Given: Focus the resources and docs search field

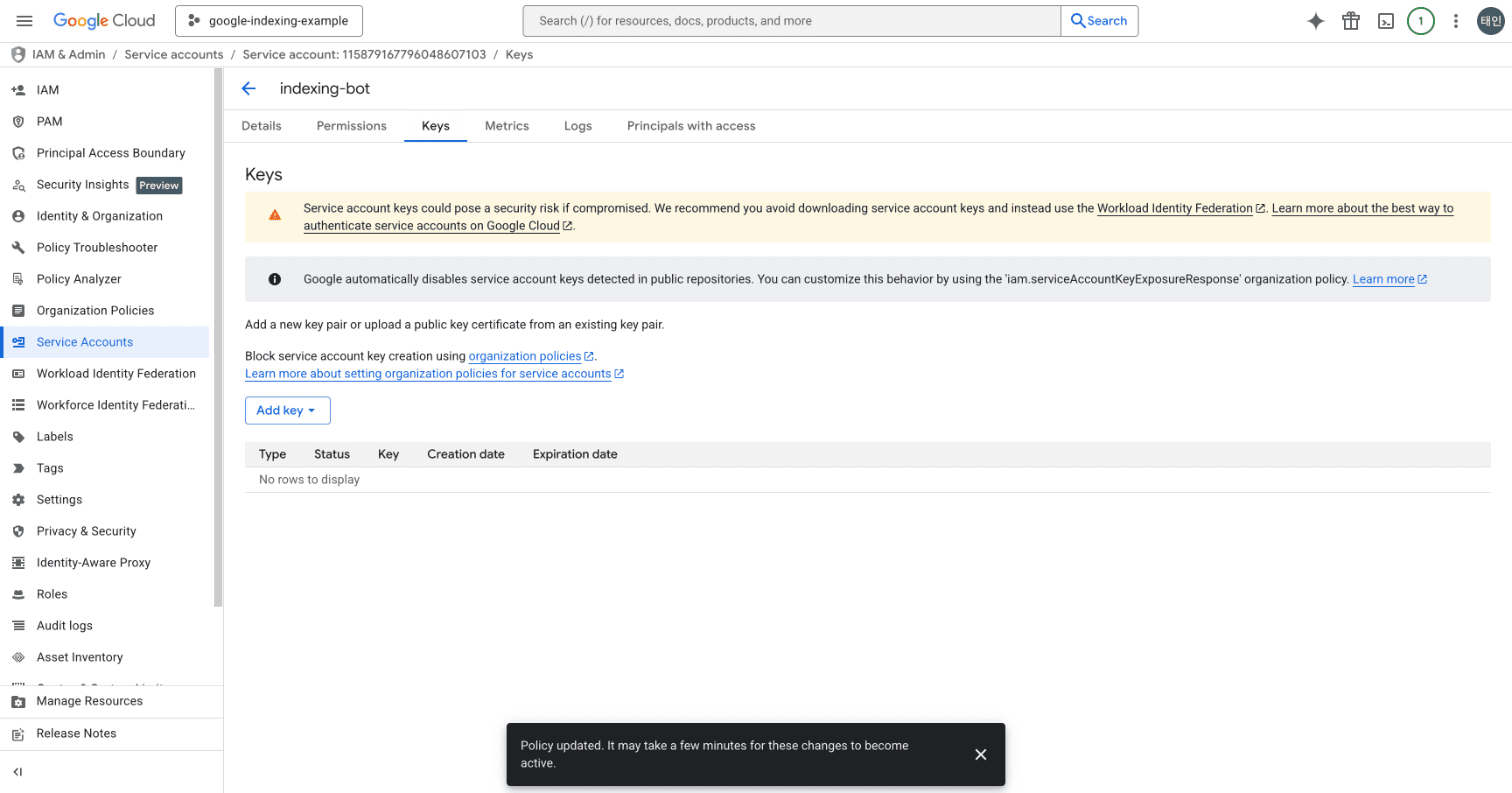Looking at the screenshot, I should point(792,21).
